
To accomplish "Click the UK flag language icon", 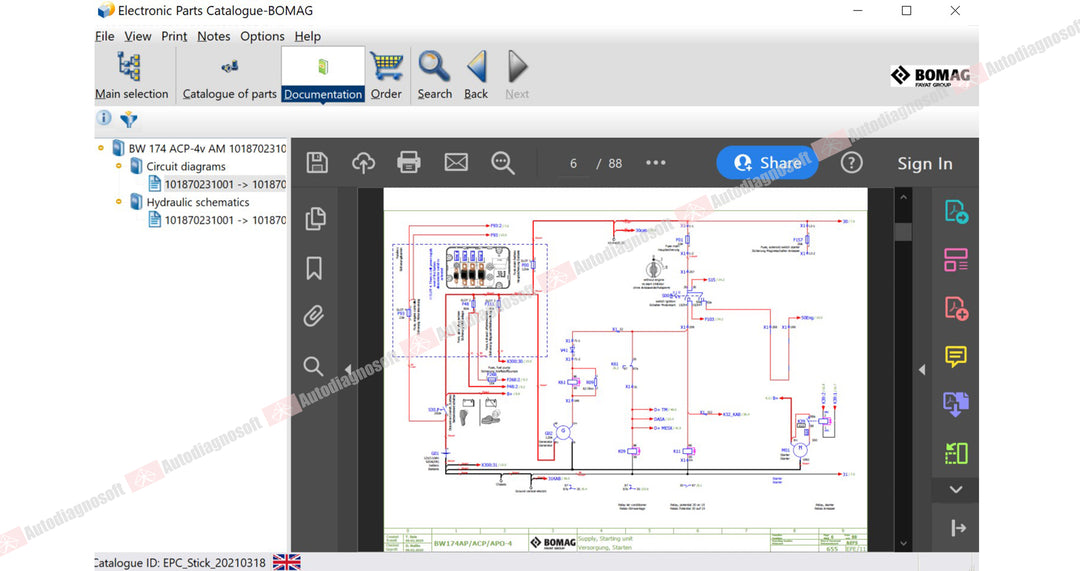I will point(287,562).
